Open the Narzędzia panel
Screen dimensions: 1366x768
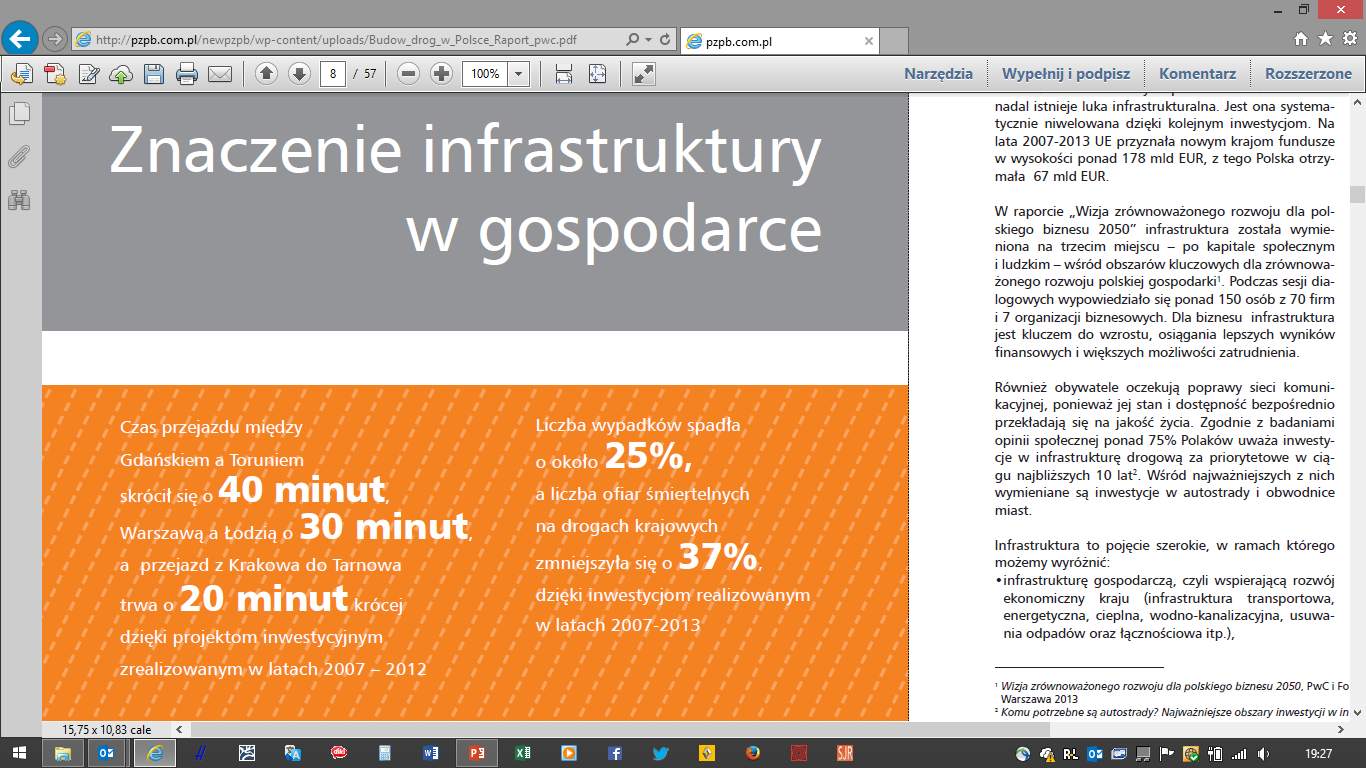(x=938, y=73)
